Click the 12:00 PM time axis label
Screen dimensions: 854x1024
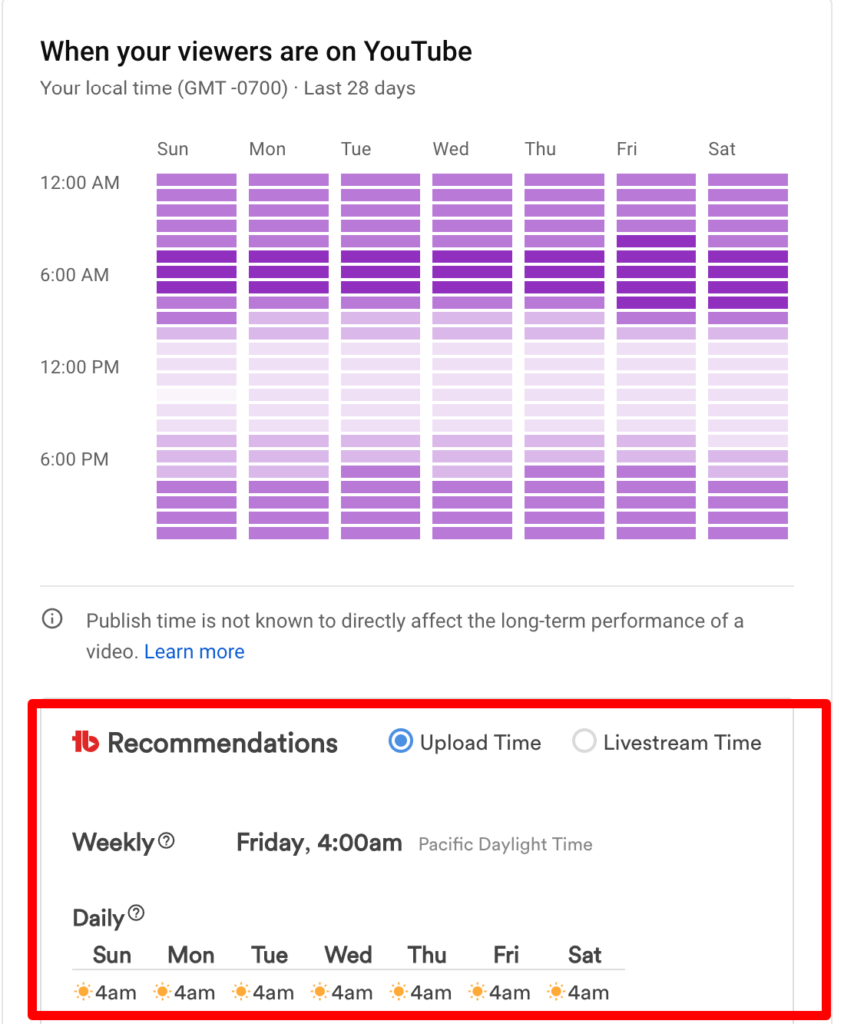[x=79, y=367]
